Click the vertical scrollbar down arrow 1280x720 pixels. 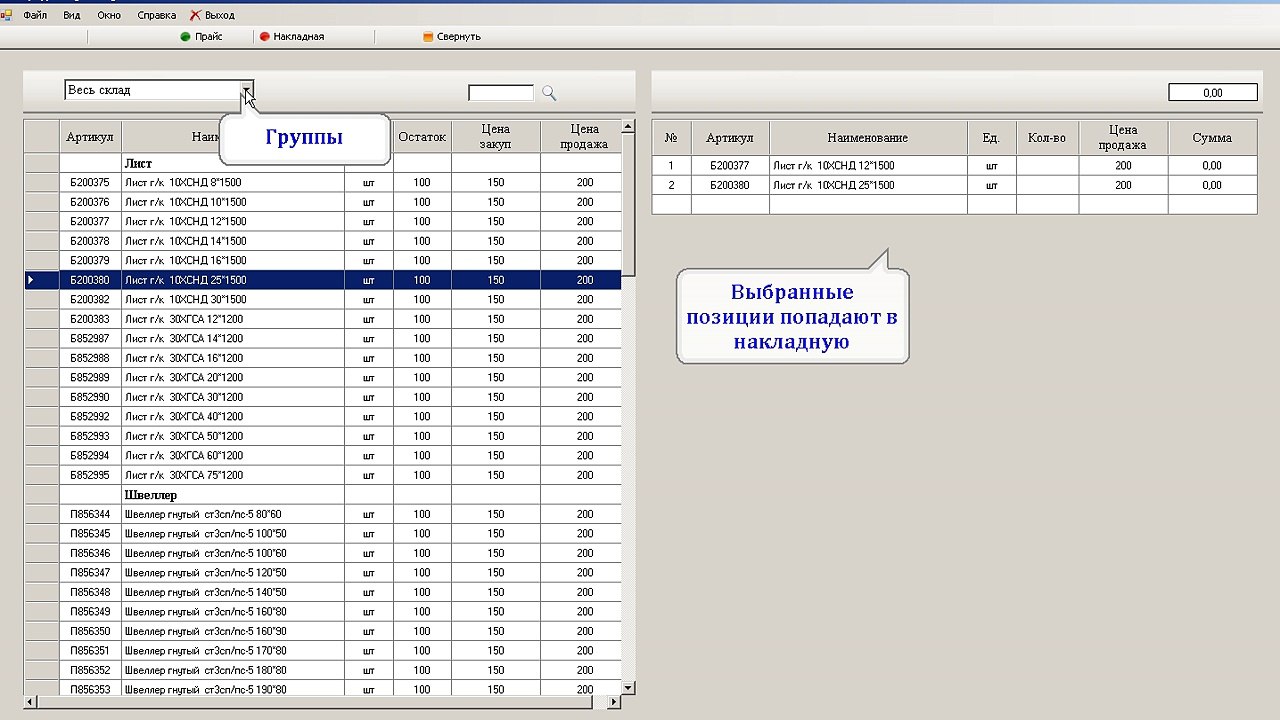click(628, 688)
